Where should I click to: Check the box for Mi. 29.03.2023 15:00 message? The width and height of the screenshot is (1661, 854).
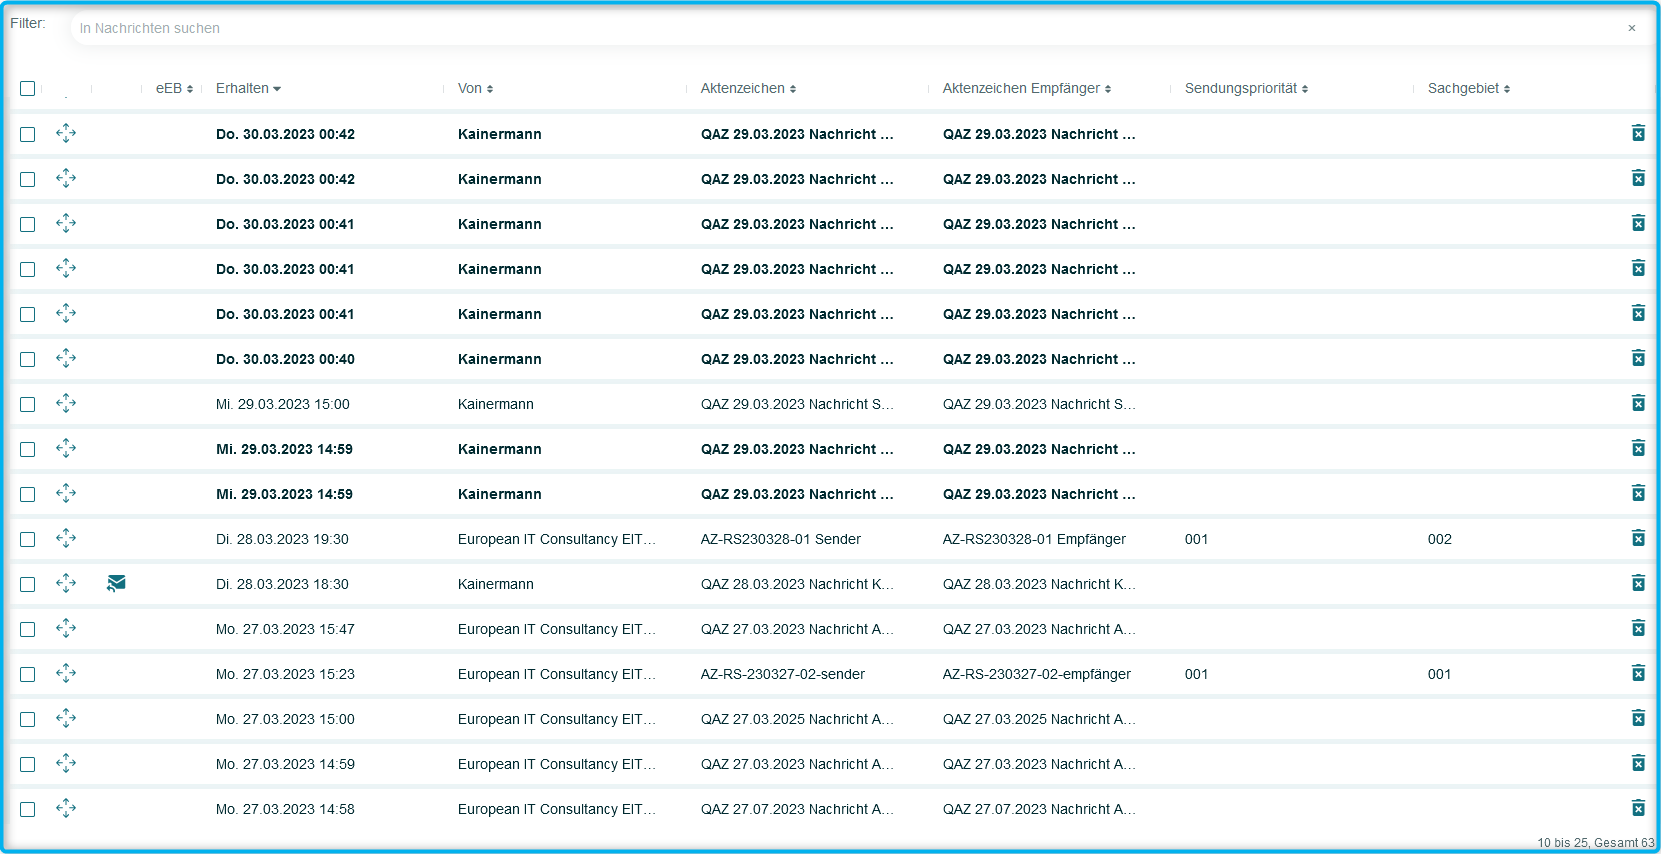point(28,404)
